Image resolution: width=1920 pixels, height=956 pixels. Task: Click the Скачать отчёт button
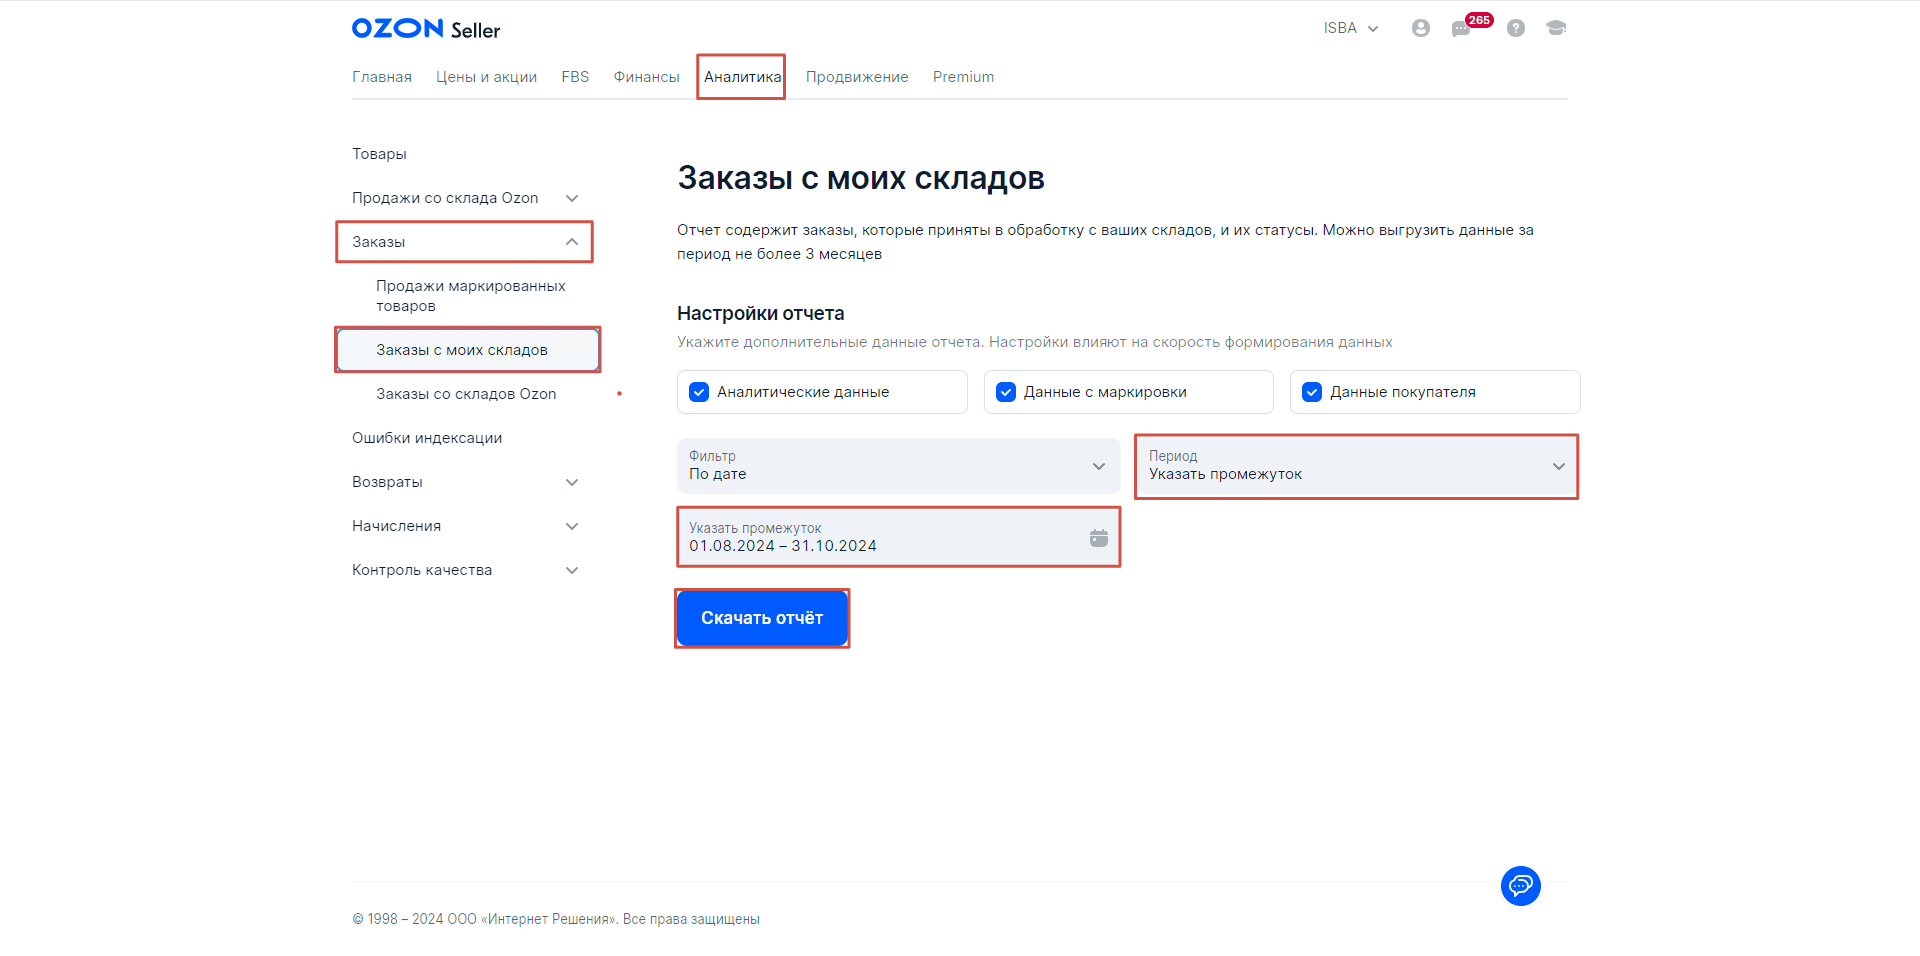coord(762,618)
